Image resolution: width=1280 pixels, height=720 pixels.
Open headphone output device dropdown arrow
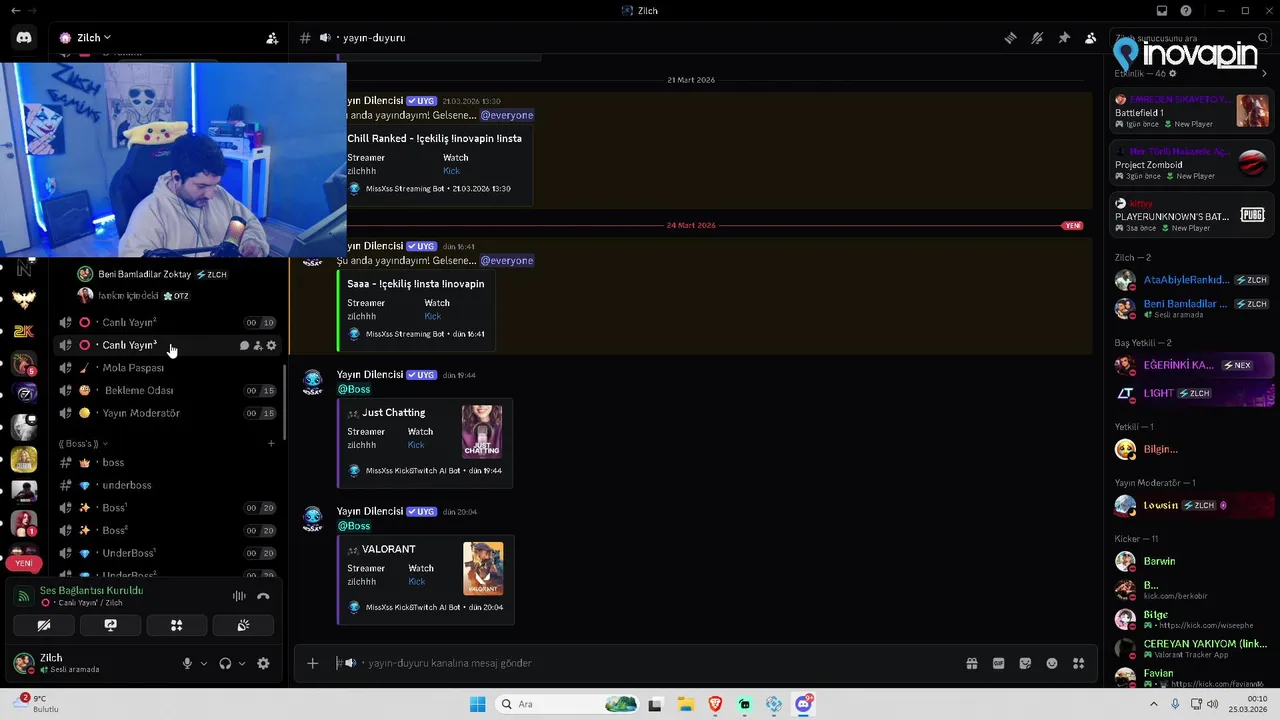pyautogui.click(x=242, y=663)
